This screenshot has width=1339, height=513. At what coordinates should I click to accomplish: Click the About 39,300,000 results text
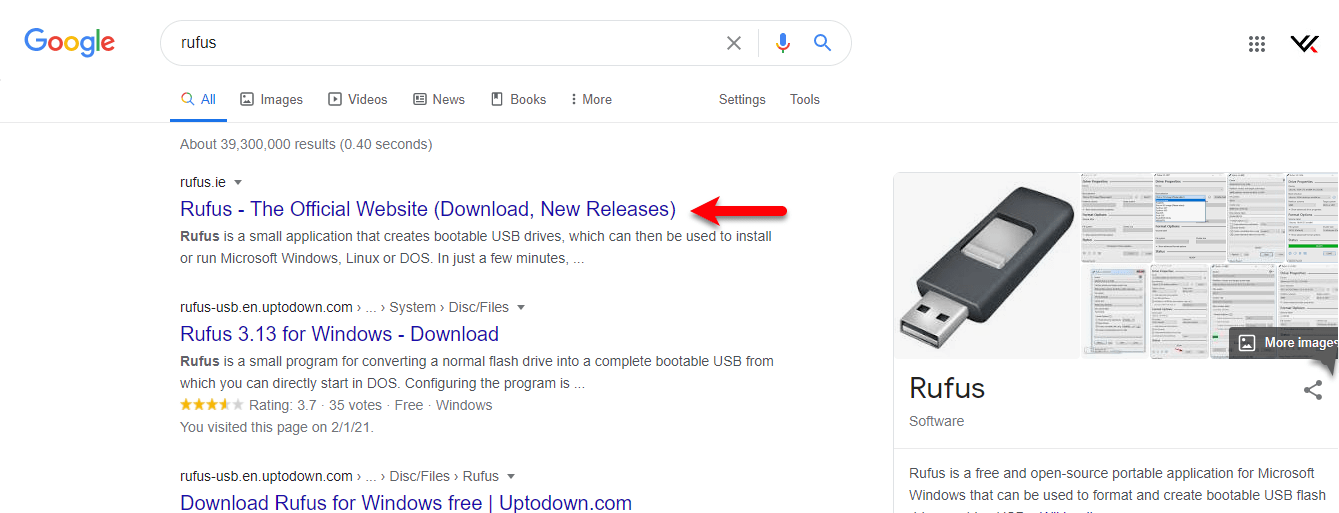point(306,144)
